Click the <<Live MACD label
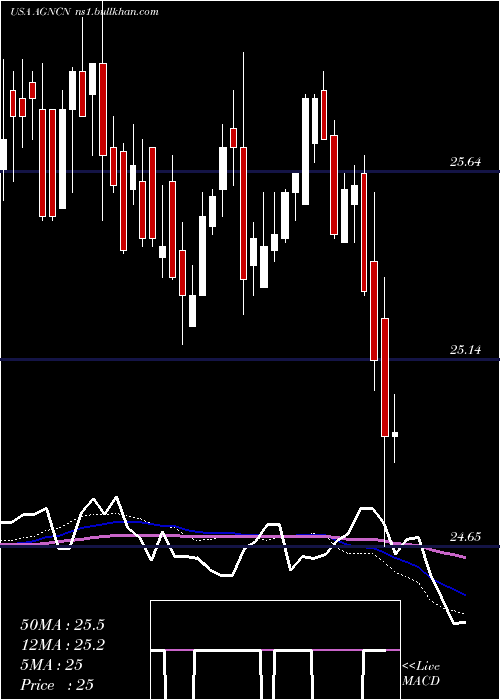Screen dimensions: 500x700 point(421,673)
